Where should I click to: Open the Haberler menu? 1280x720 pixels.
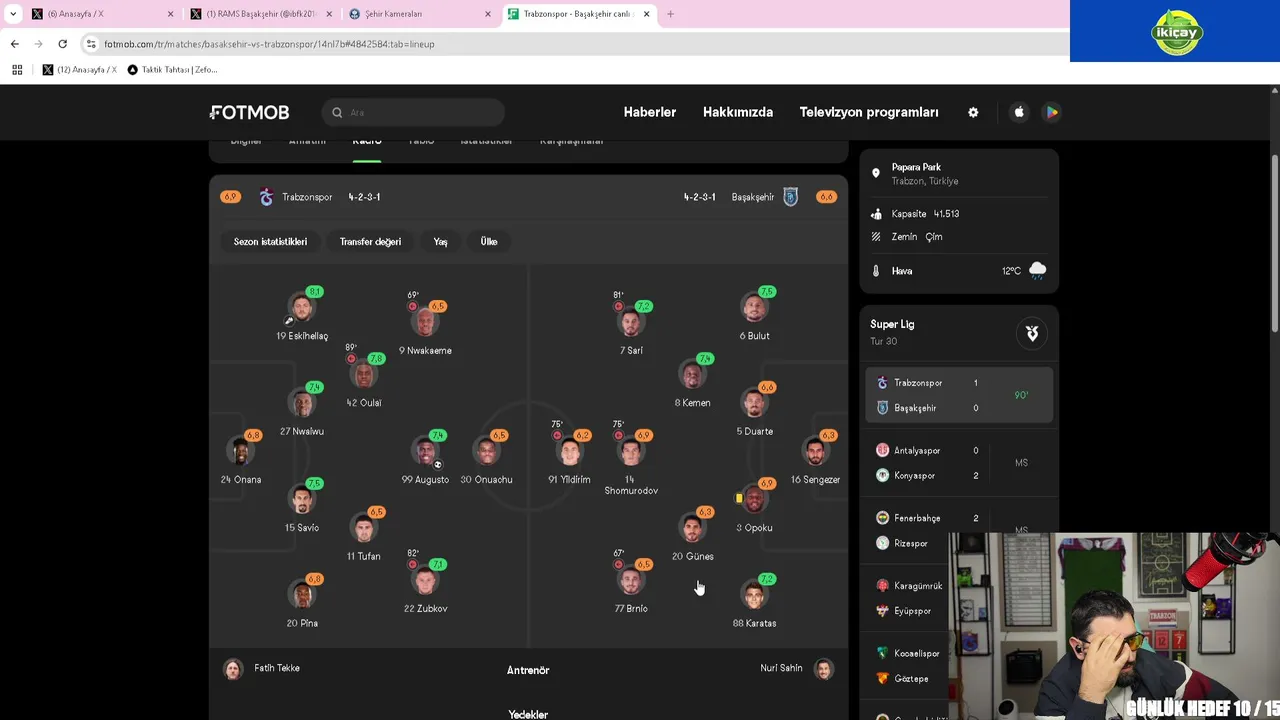point(650,112)
